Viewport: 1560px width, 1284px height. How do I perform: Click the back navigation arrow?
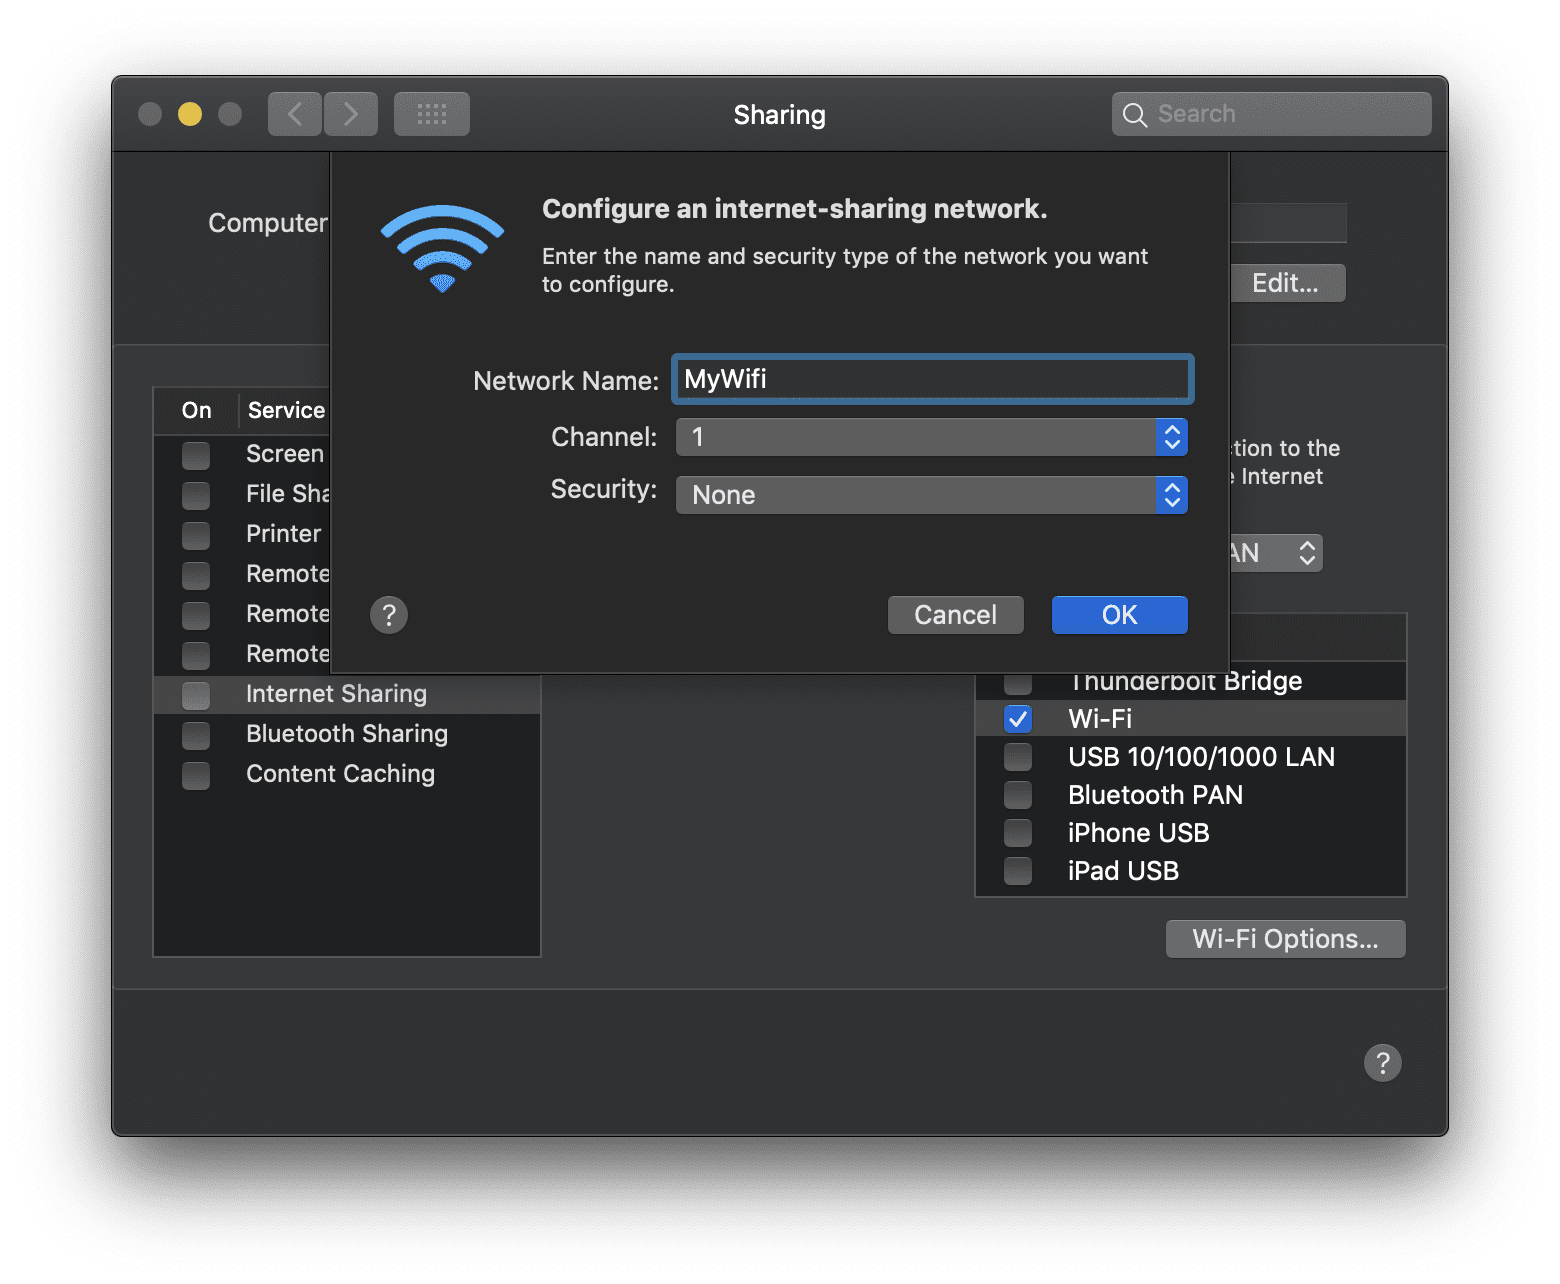pos(294,113)
